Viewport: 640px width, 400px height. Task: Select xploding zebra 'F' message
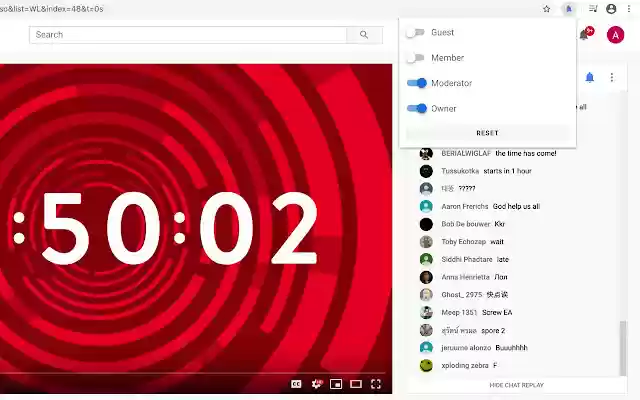tap(495, 365)
